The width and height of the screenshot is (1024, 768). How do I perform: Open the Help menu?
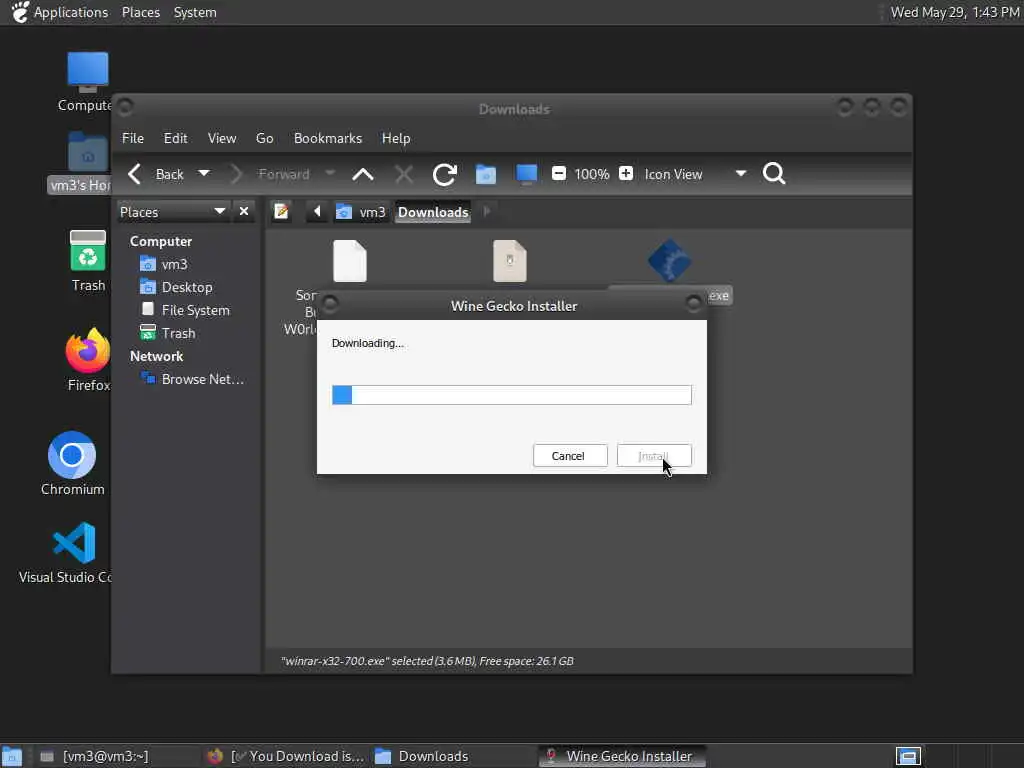(x=396, y=138)
